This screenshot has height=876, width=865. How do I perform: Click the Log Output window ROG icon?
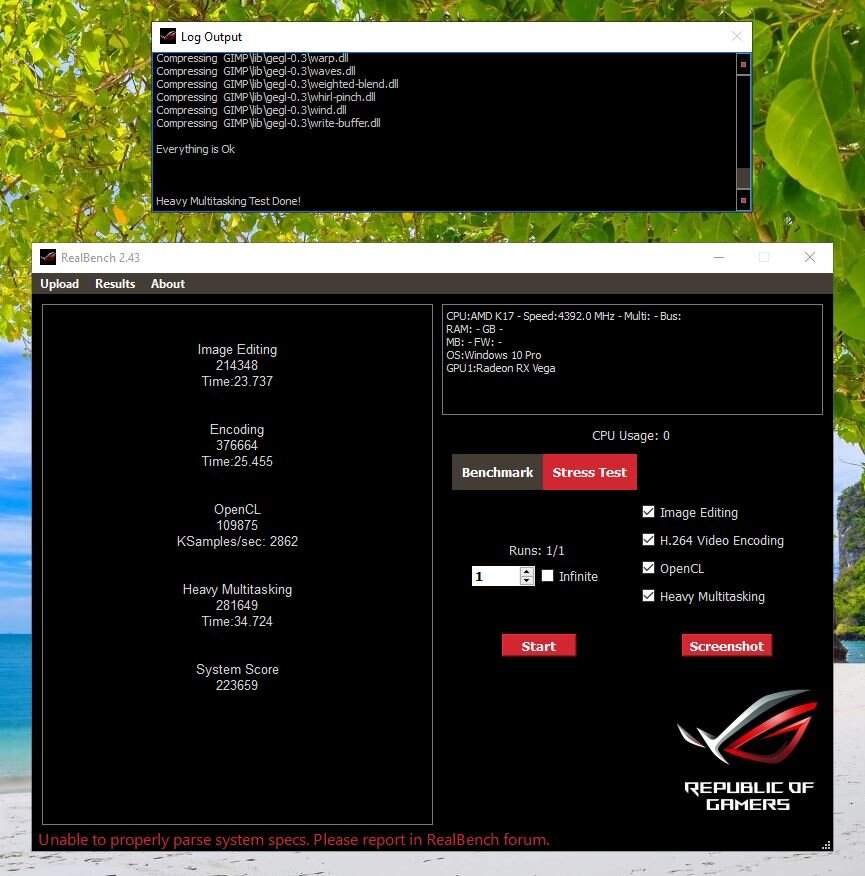[x=168, y=36]
